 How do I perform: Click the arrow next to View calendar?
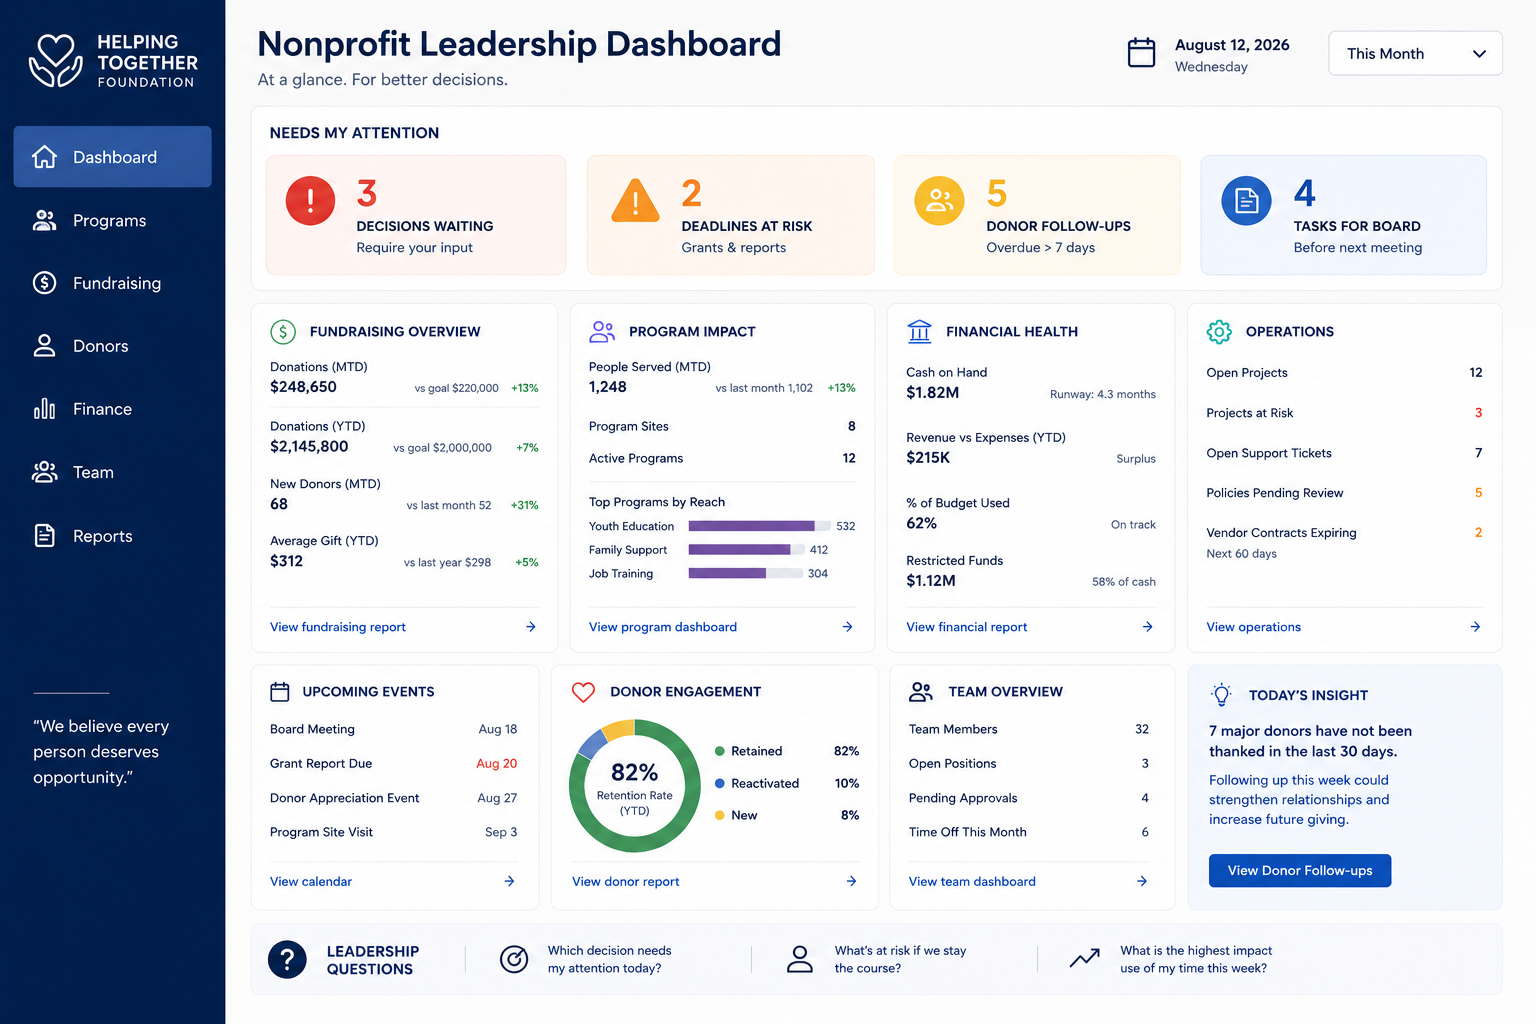(509, 881)
